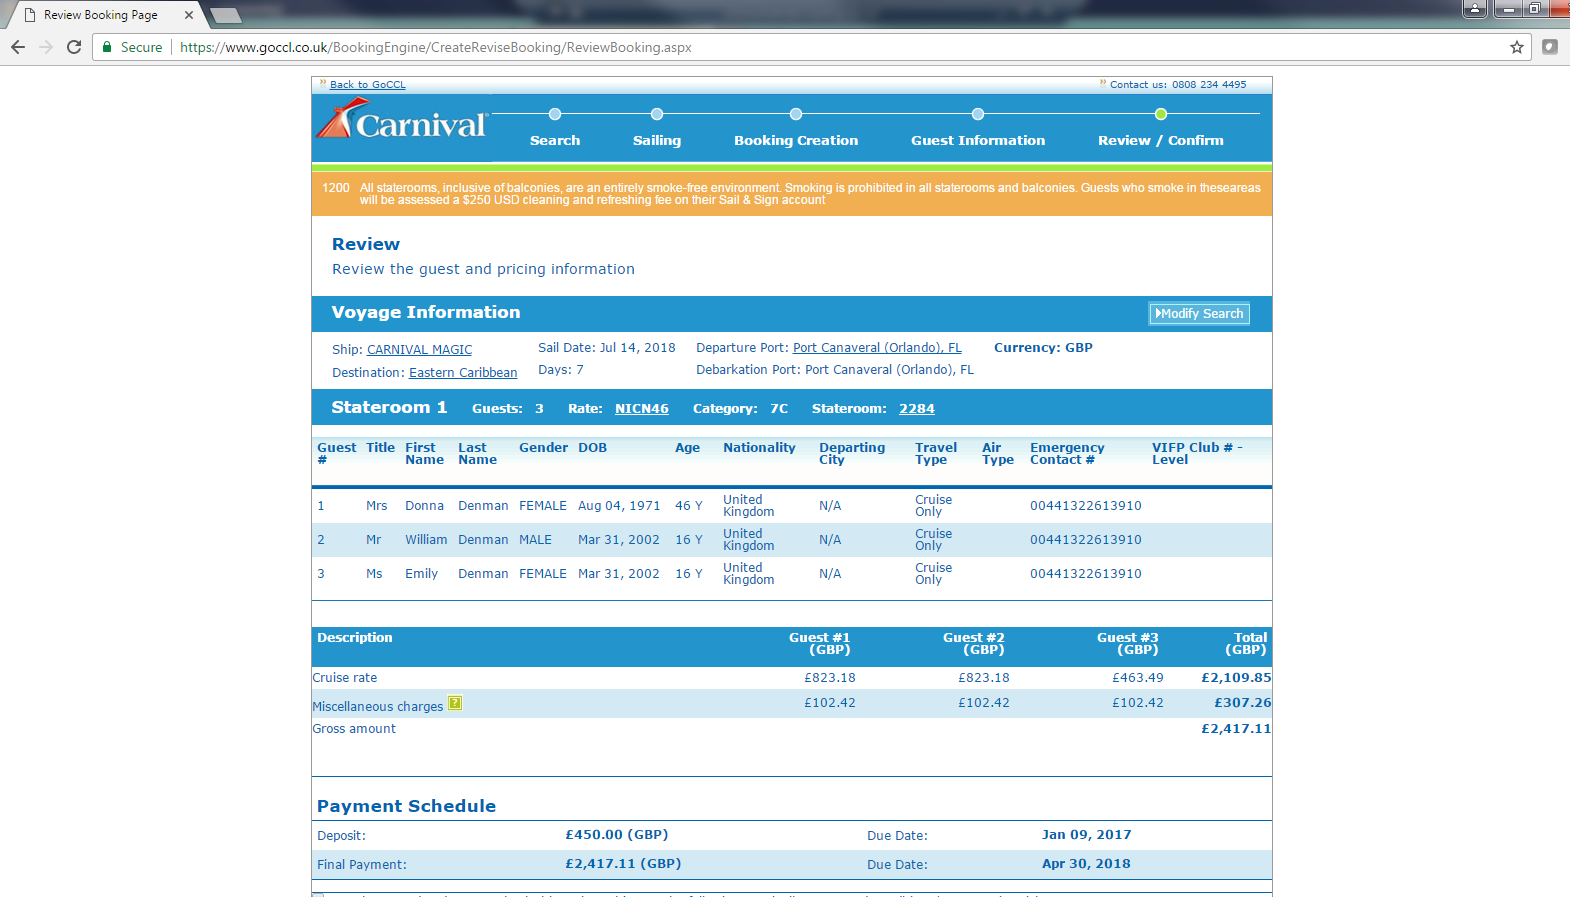The image size is (1570, 897).
Task: Go to the Search step
Action: click(555, 141)
